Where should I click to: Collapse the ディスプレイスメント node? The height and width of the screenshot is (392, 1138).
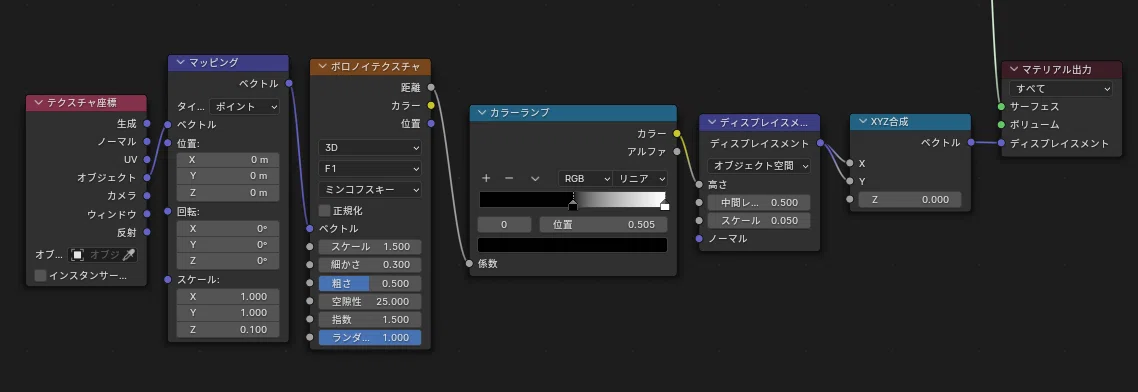pyautogui.click(x=712, y=122)
